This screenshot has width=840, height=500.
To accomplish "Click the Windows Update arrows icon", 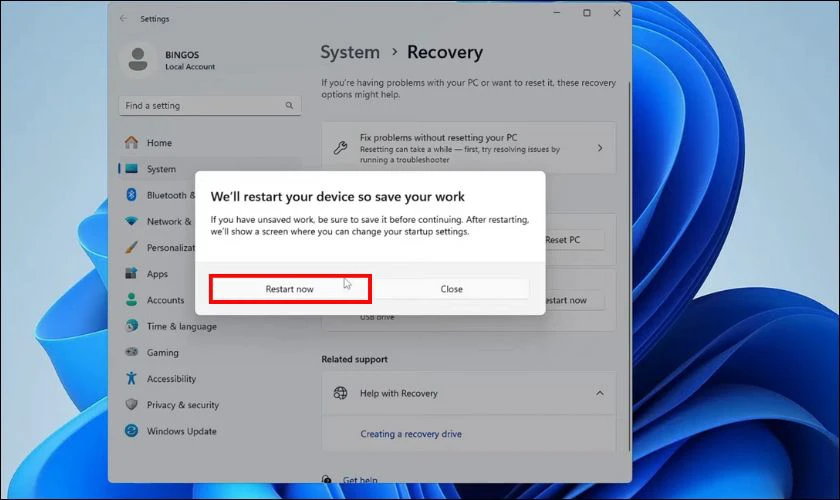I will click(131, 431).
